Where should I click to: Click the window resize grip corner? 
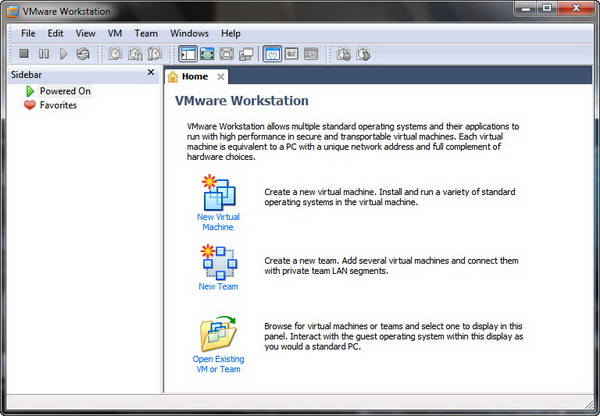coord(588,403)
